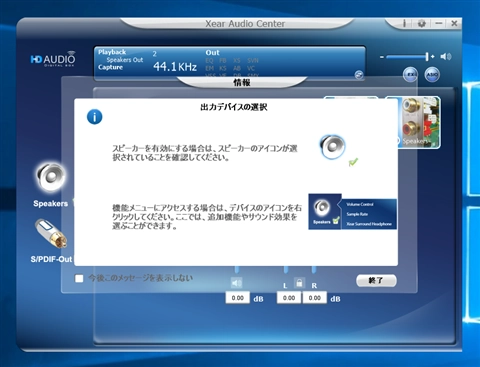Toggle the L/R channel lock icon
The width and height of the screenshot is (480, 367).
(x=299, y=283)
